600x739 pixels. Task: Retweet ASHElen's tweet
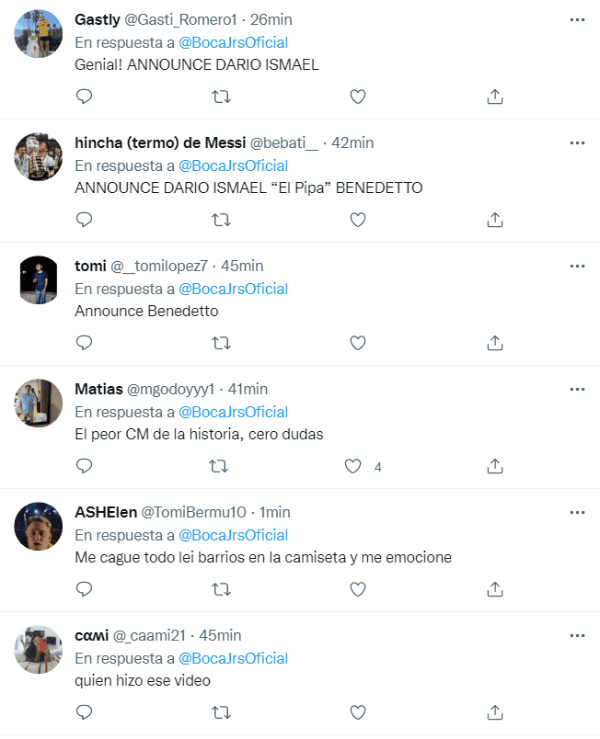221,589
